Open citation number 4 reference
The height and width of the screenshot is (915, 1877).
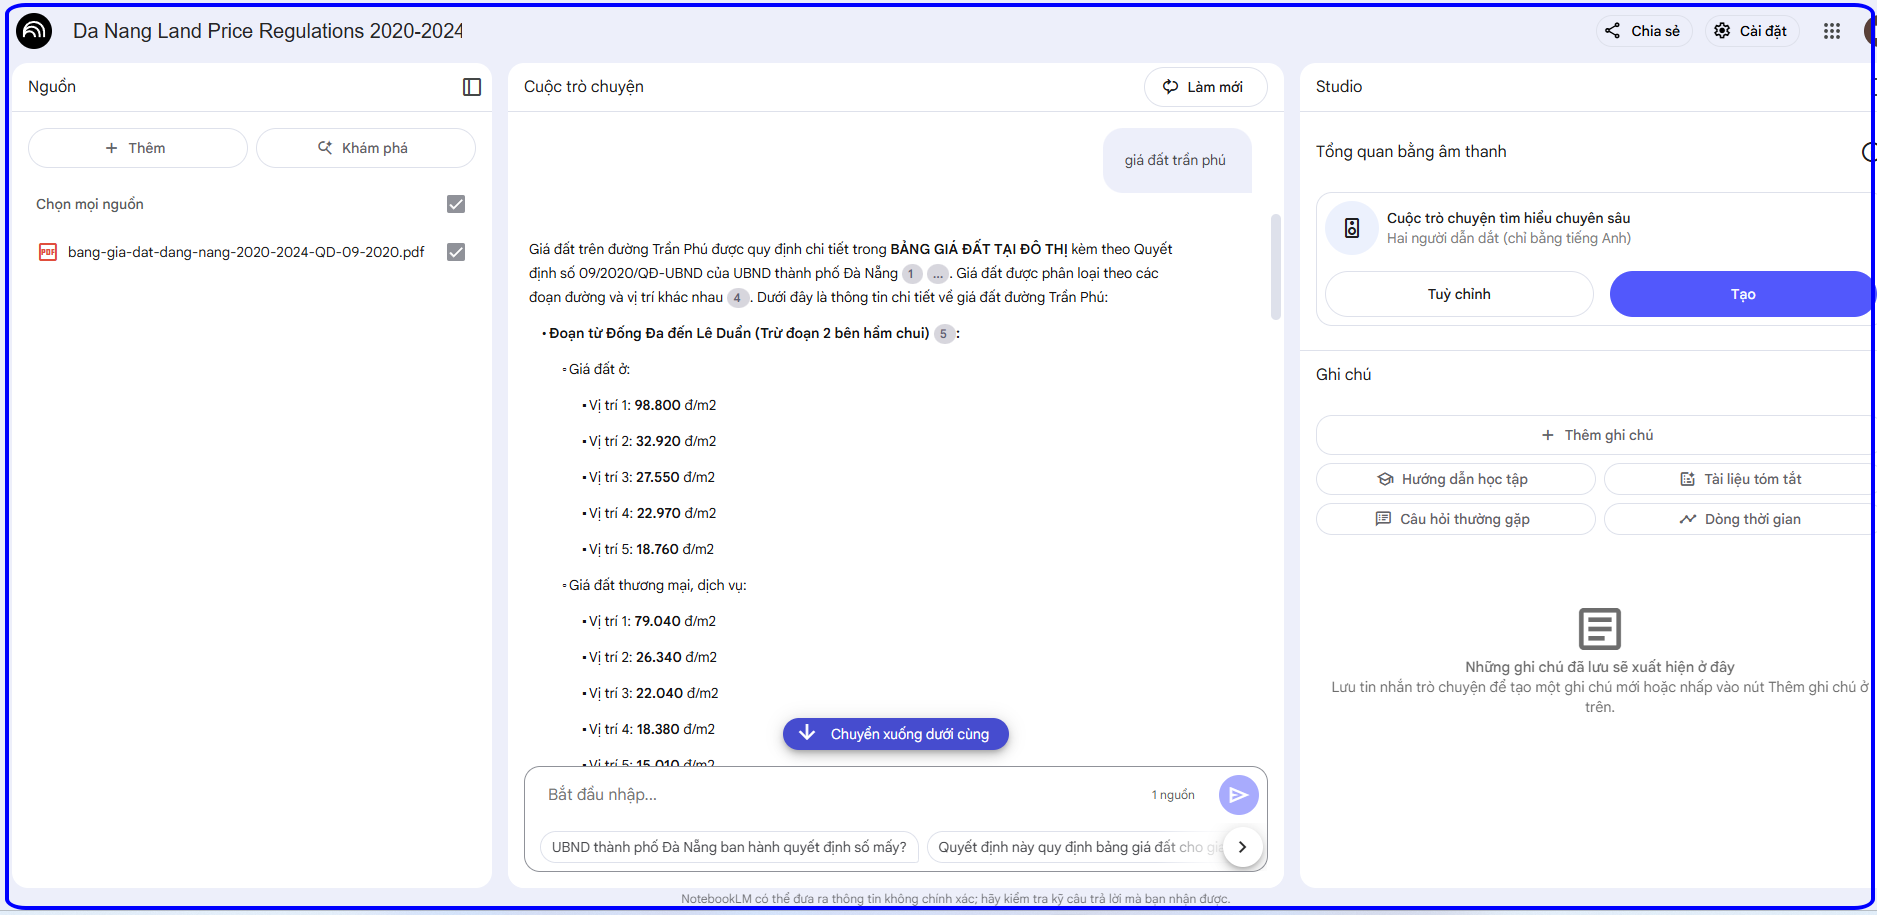(x=737, y=298)
